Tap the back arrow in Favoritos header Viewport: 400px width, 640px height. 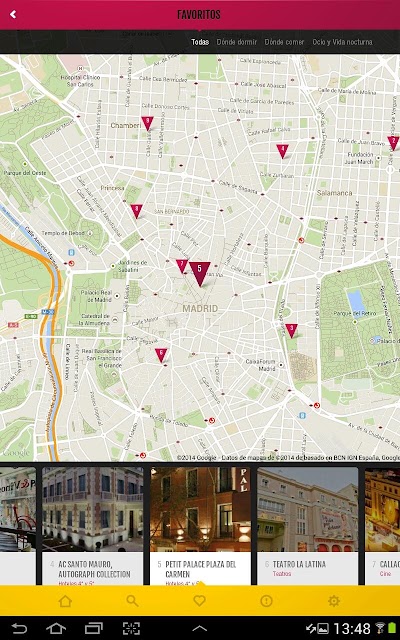point(13,15)
